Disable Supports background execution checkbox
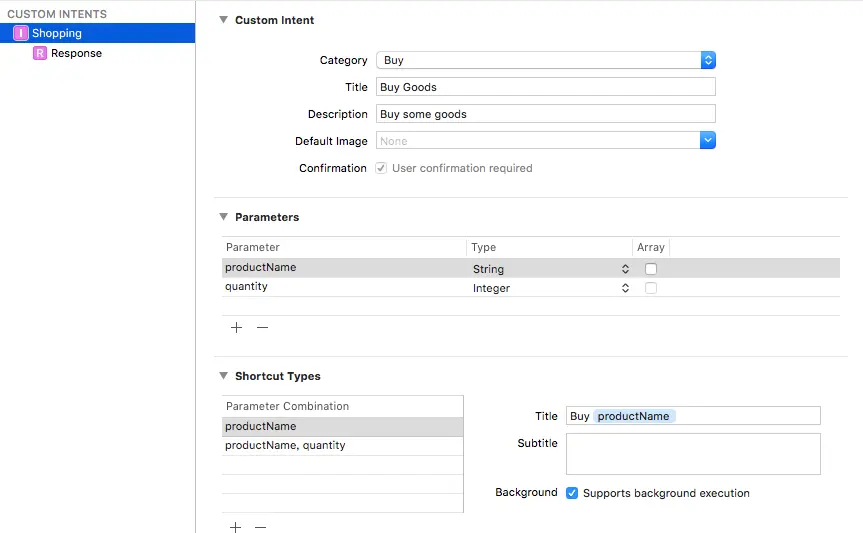This screenshot has height=533, width=863. click(x=572, y=493)
